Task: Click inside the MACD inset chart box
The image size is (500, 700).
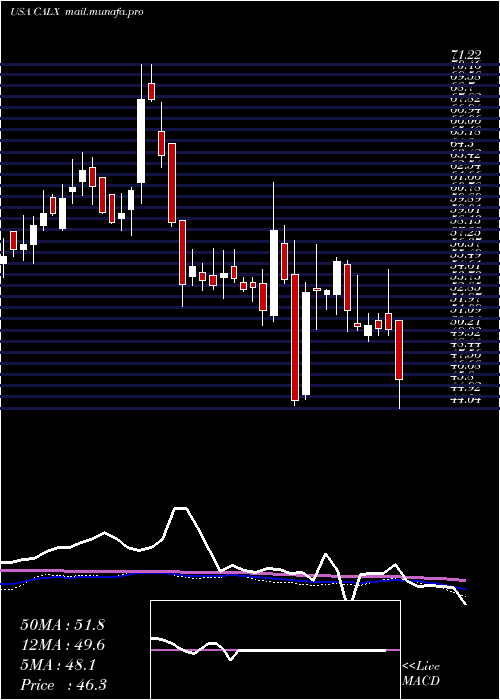Action: [275, 650]
